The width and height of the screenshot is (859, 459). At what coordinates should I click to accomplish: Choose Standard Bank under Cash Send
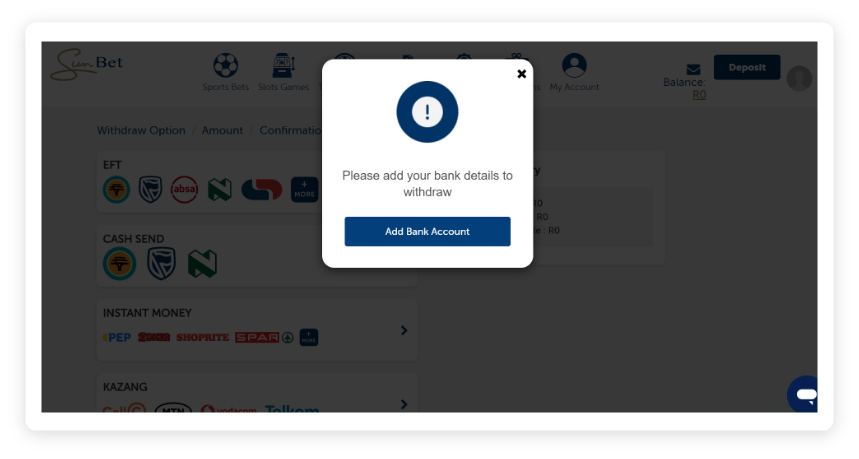pyautogui.click(x=162, y=263)
